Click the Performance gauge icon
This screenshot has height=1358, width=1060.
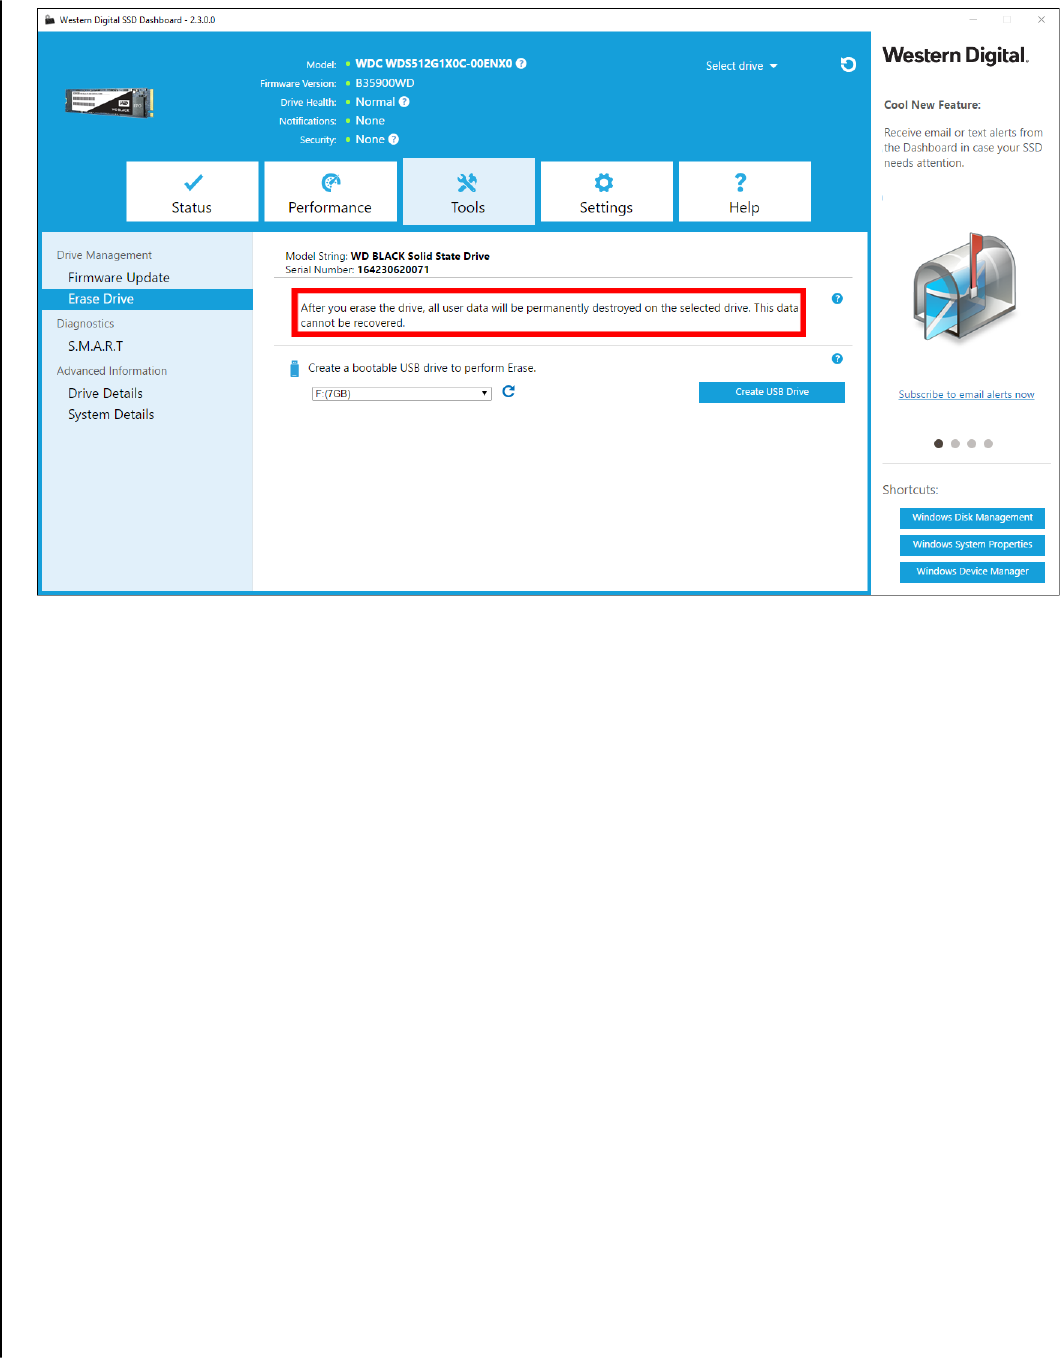coord(331,182)
